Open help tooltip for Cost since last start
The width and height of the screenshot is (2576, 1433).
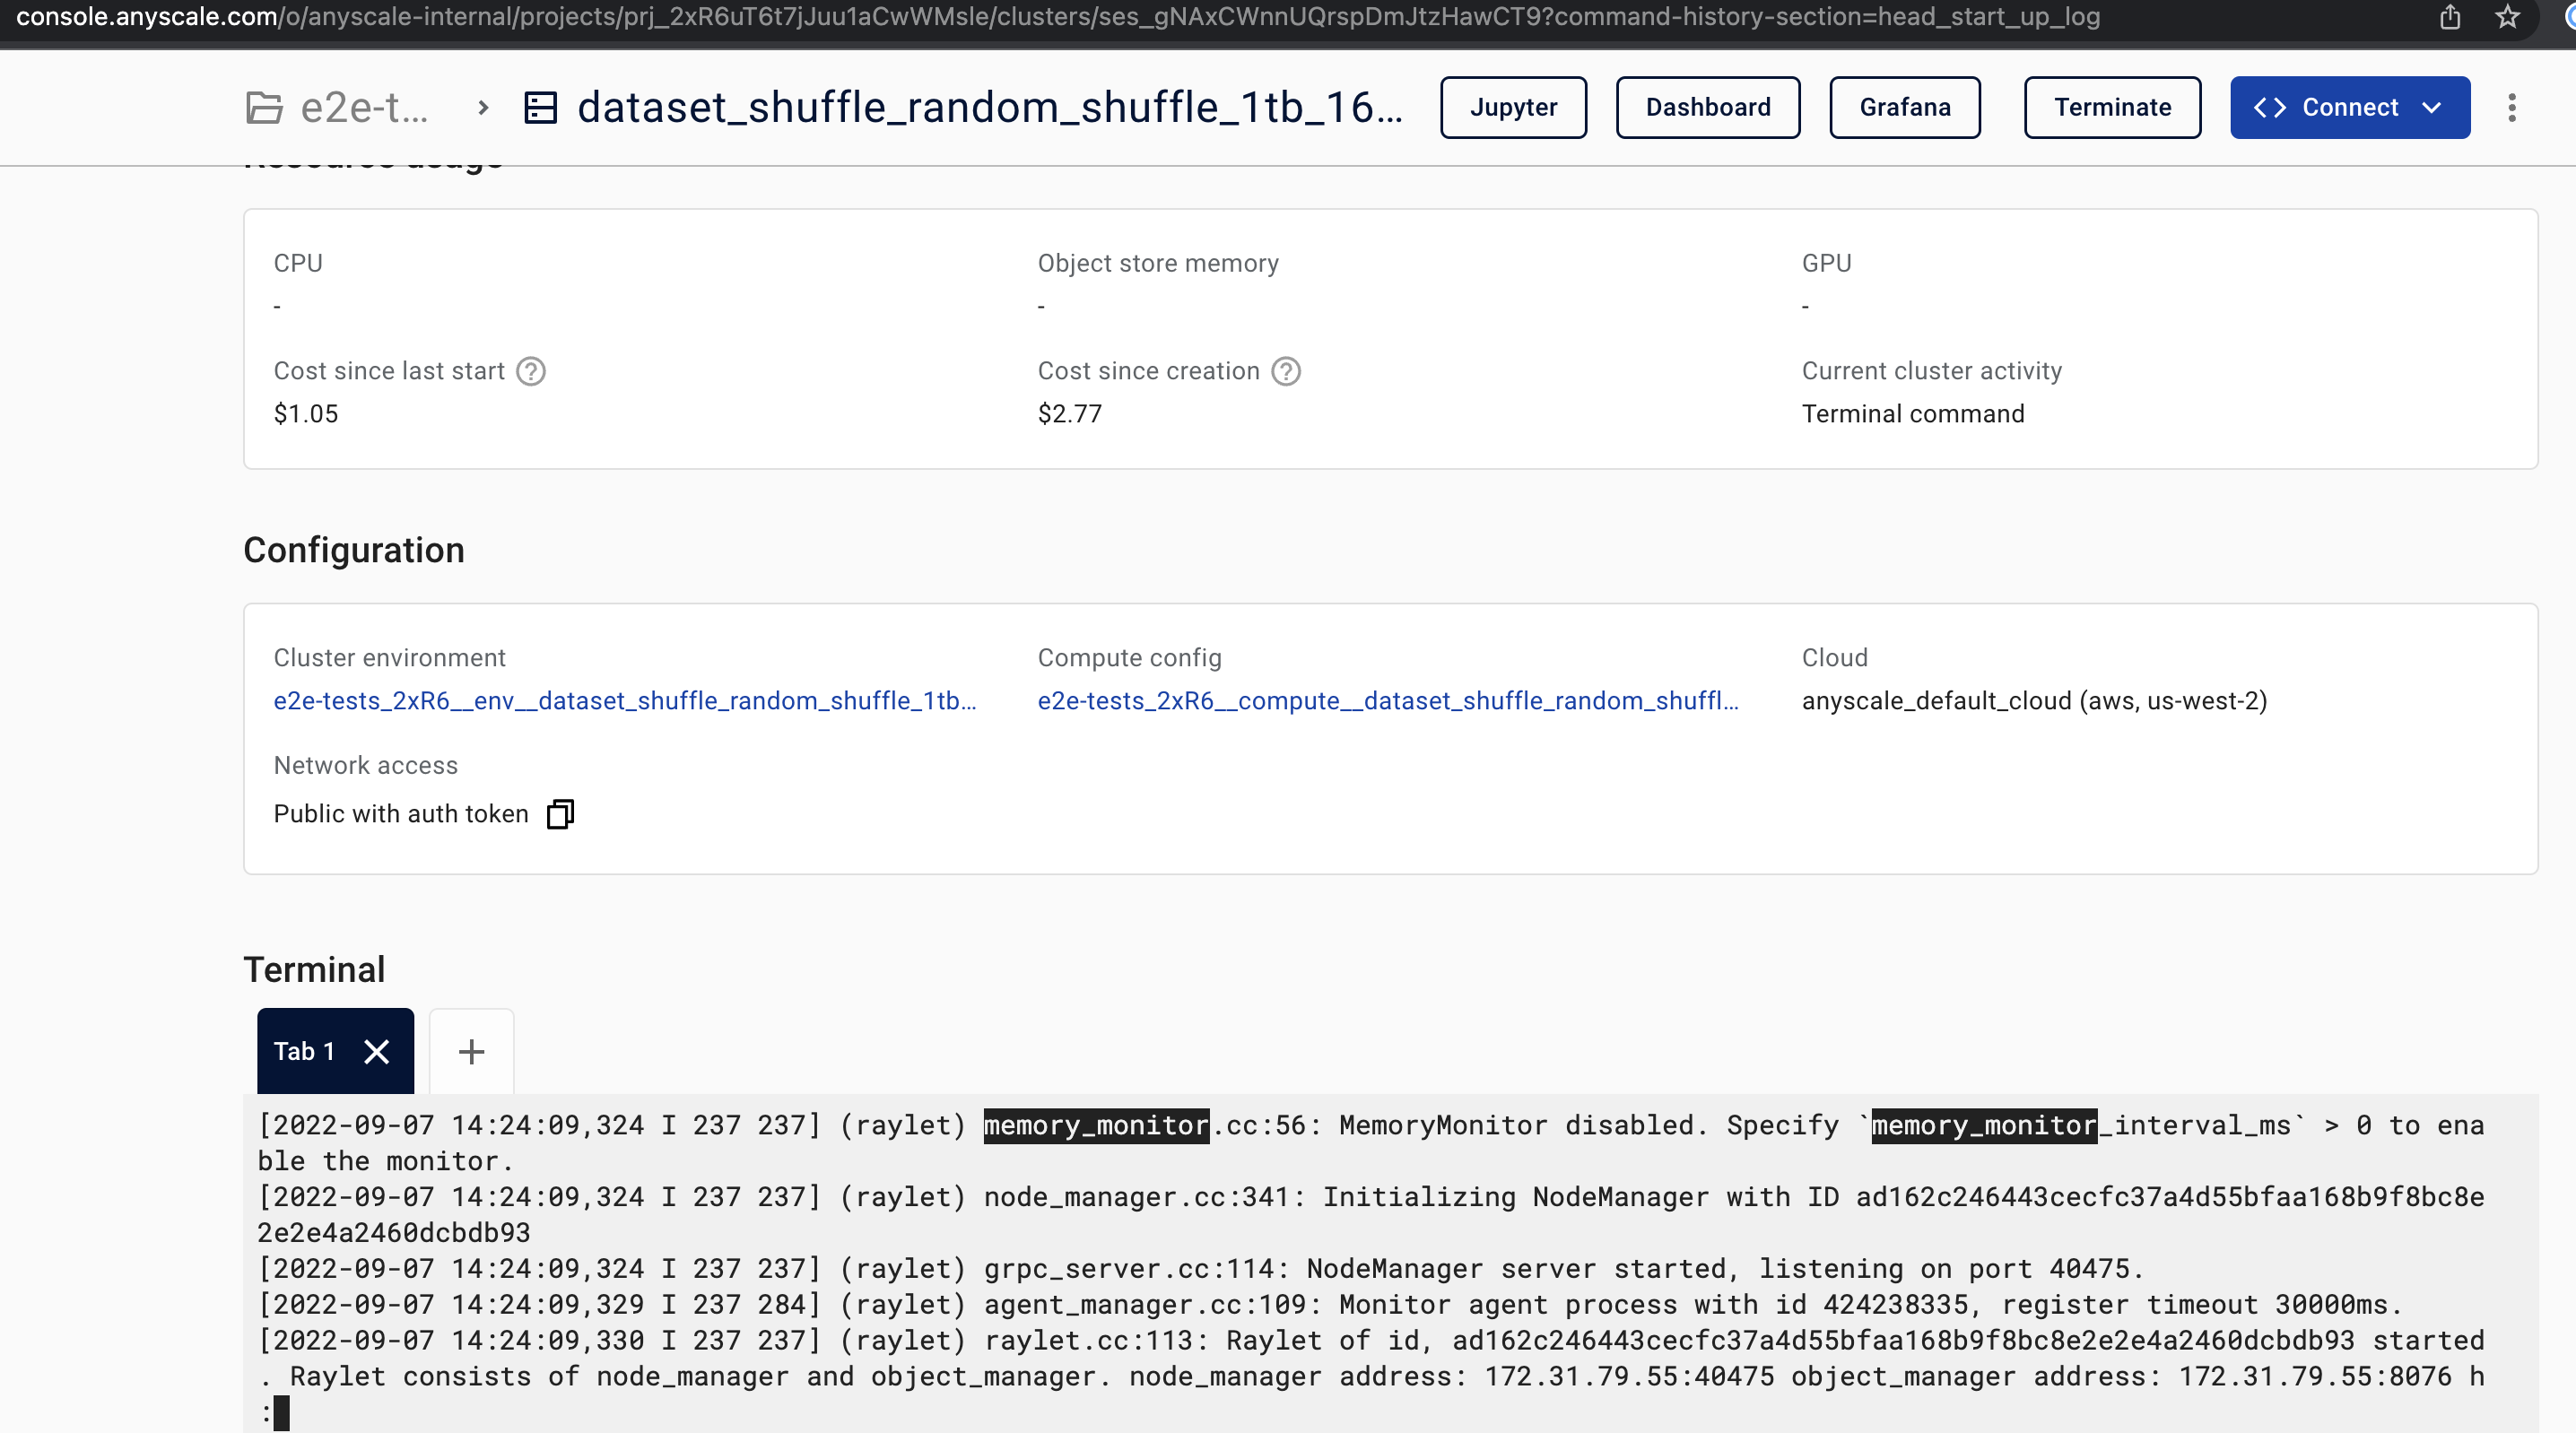coord(531,371)
